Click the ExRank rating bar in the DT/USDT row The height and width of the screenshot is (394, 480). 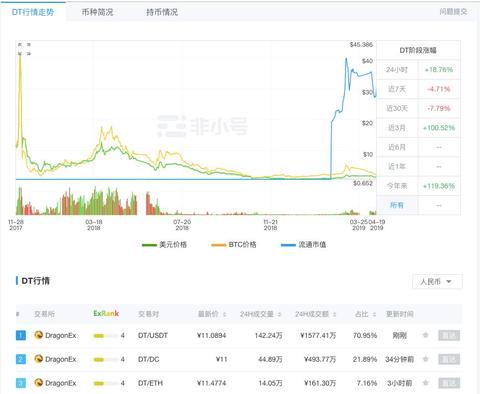tap(105, 336)
